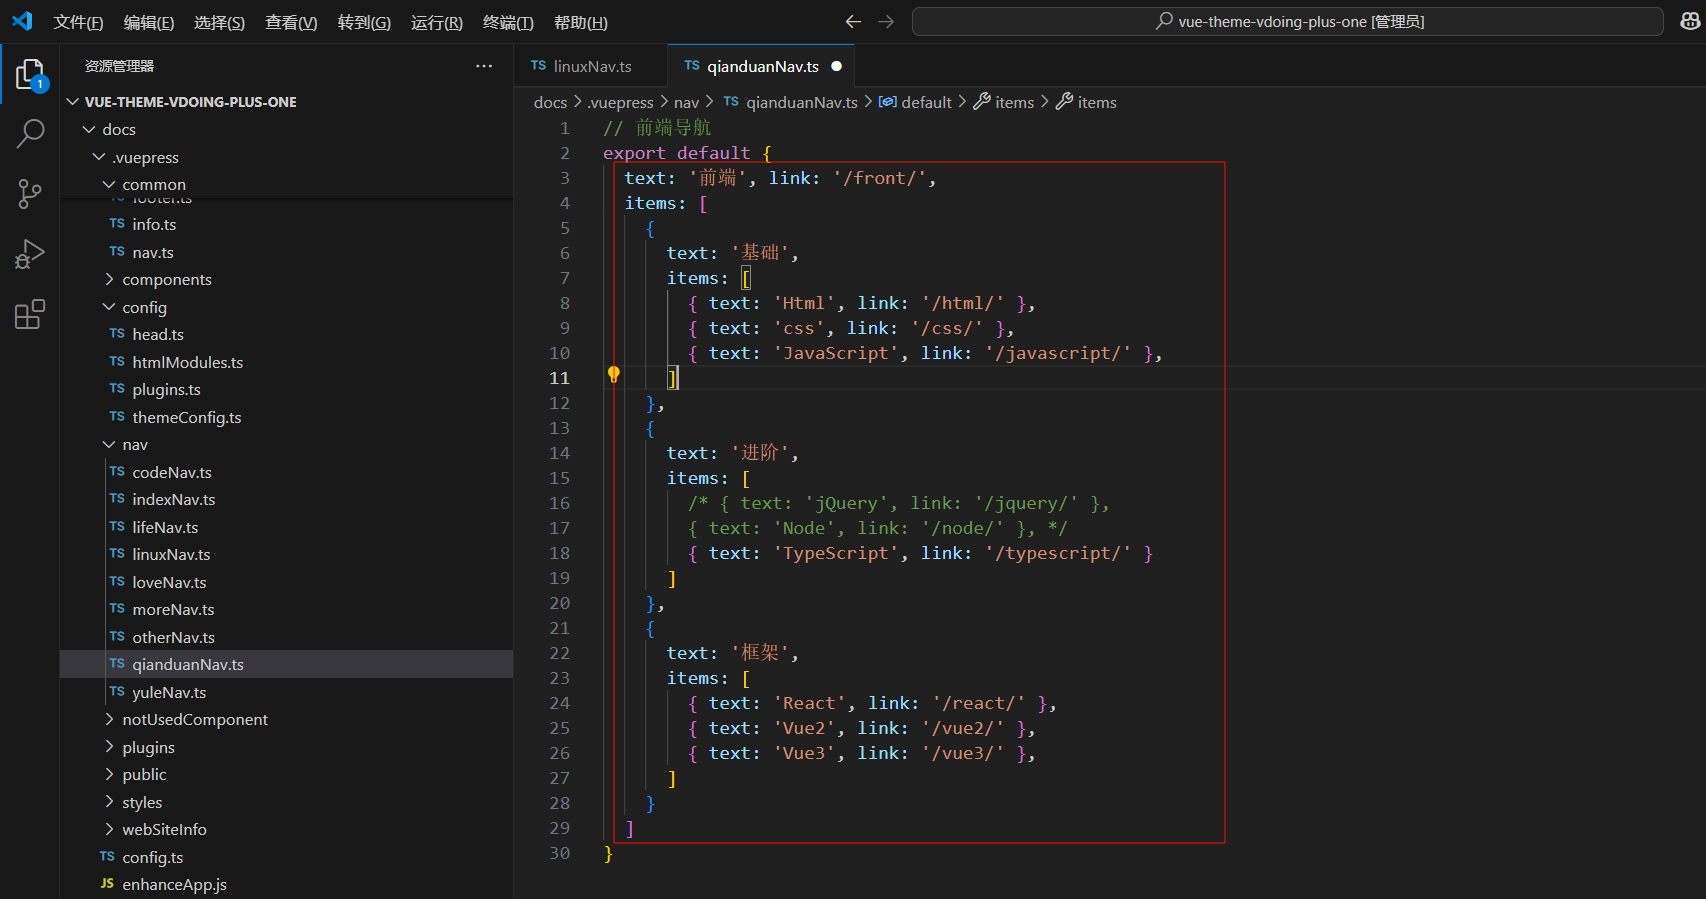Expand the webSiteInfo folder
Screen dimensions: 1706x899
click(286, 829)
